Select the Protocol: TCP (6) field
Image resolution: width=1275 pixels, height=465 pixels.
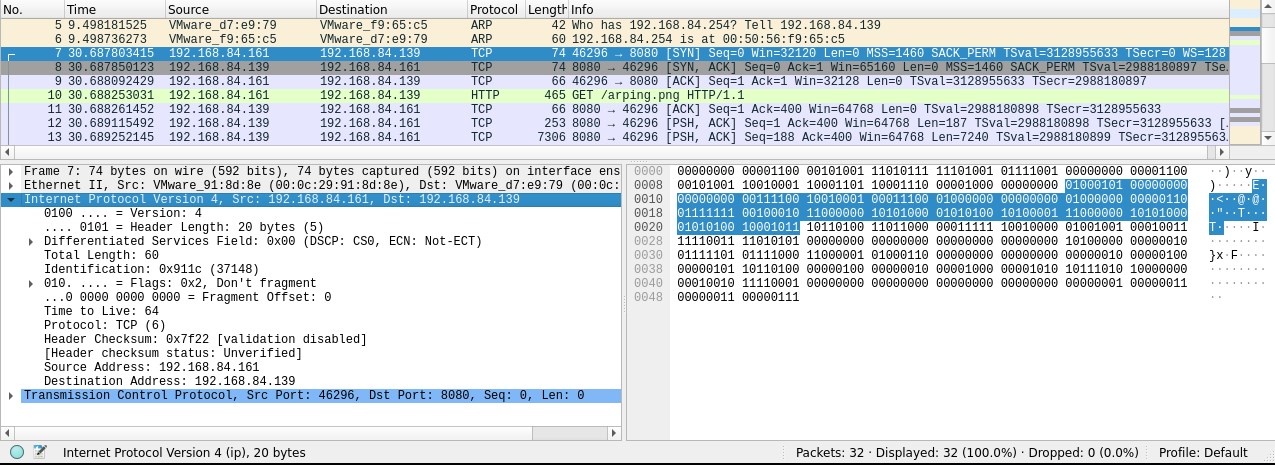105,326
